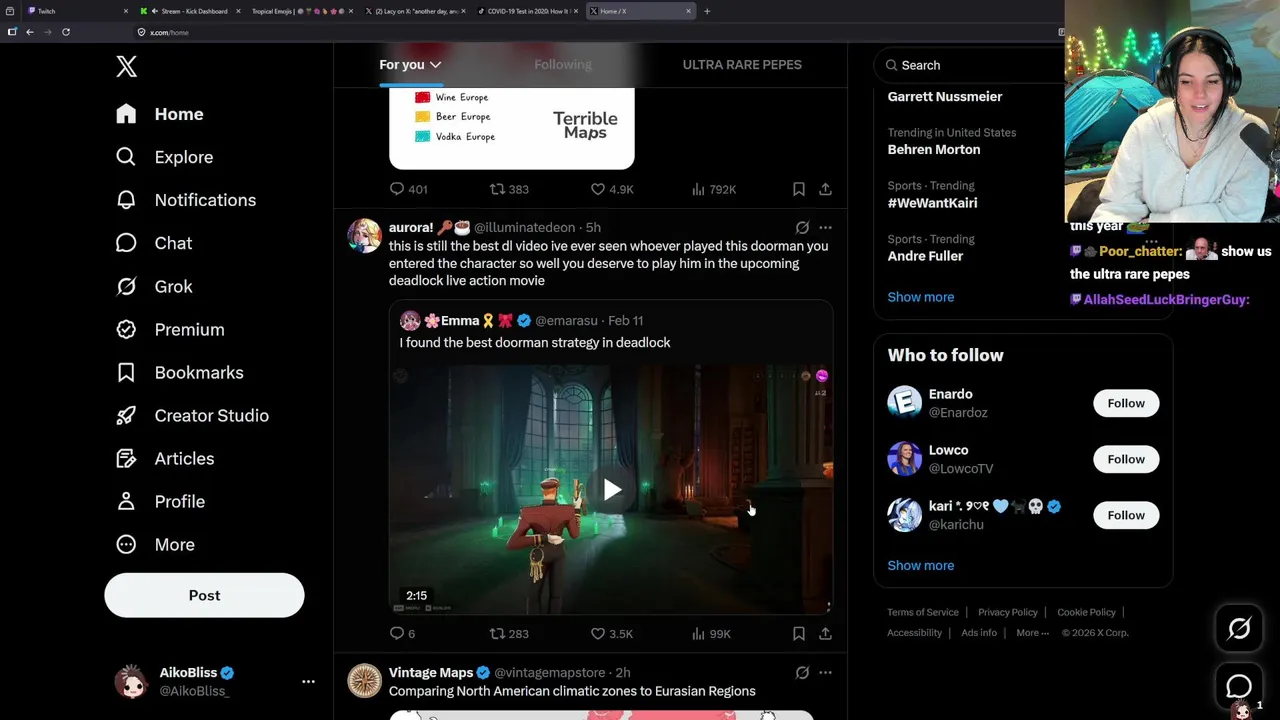Viewport: 1280px width, 720px height.
Task: Click the X logo in the sidebar
Action: pos(126,67)
